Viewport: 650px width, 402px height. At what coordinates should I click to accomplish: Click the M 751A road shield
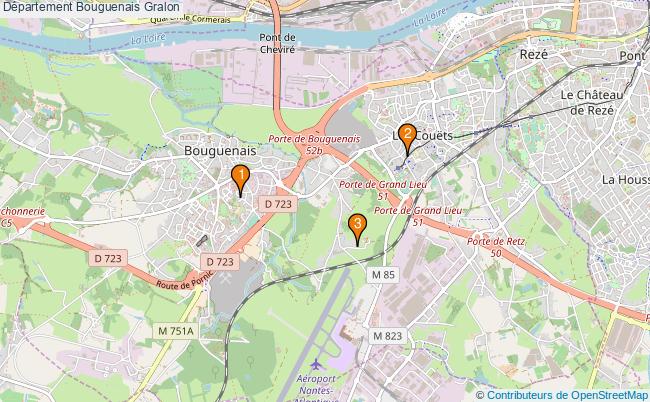(176, 331)
